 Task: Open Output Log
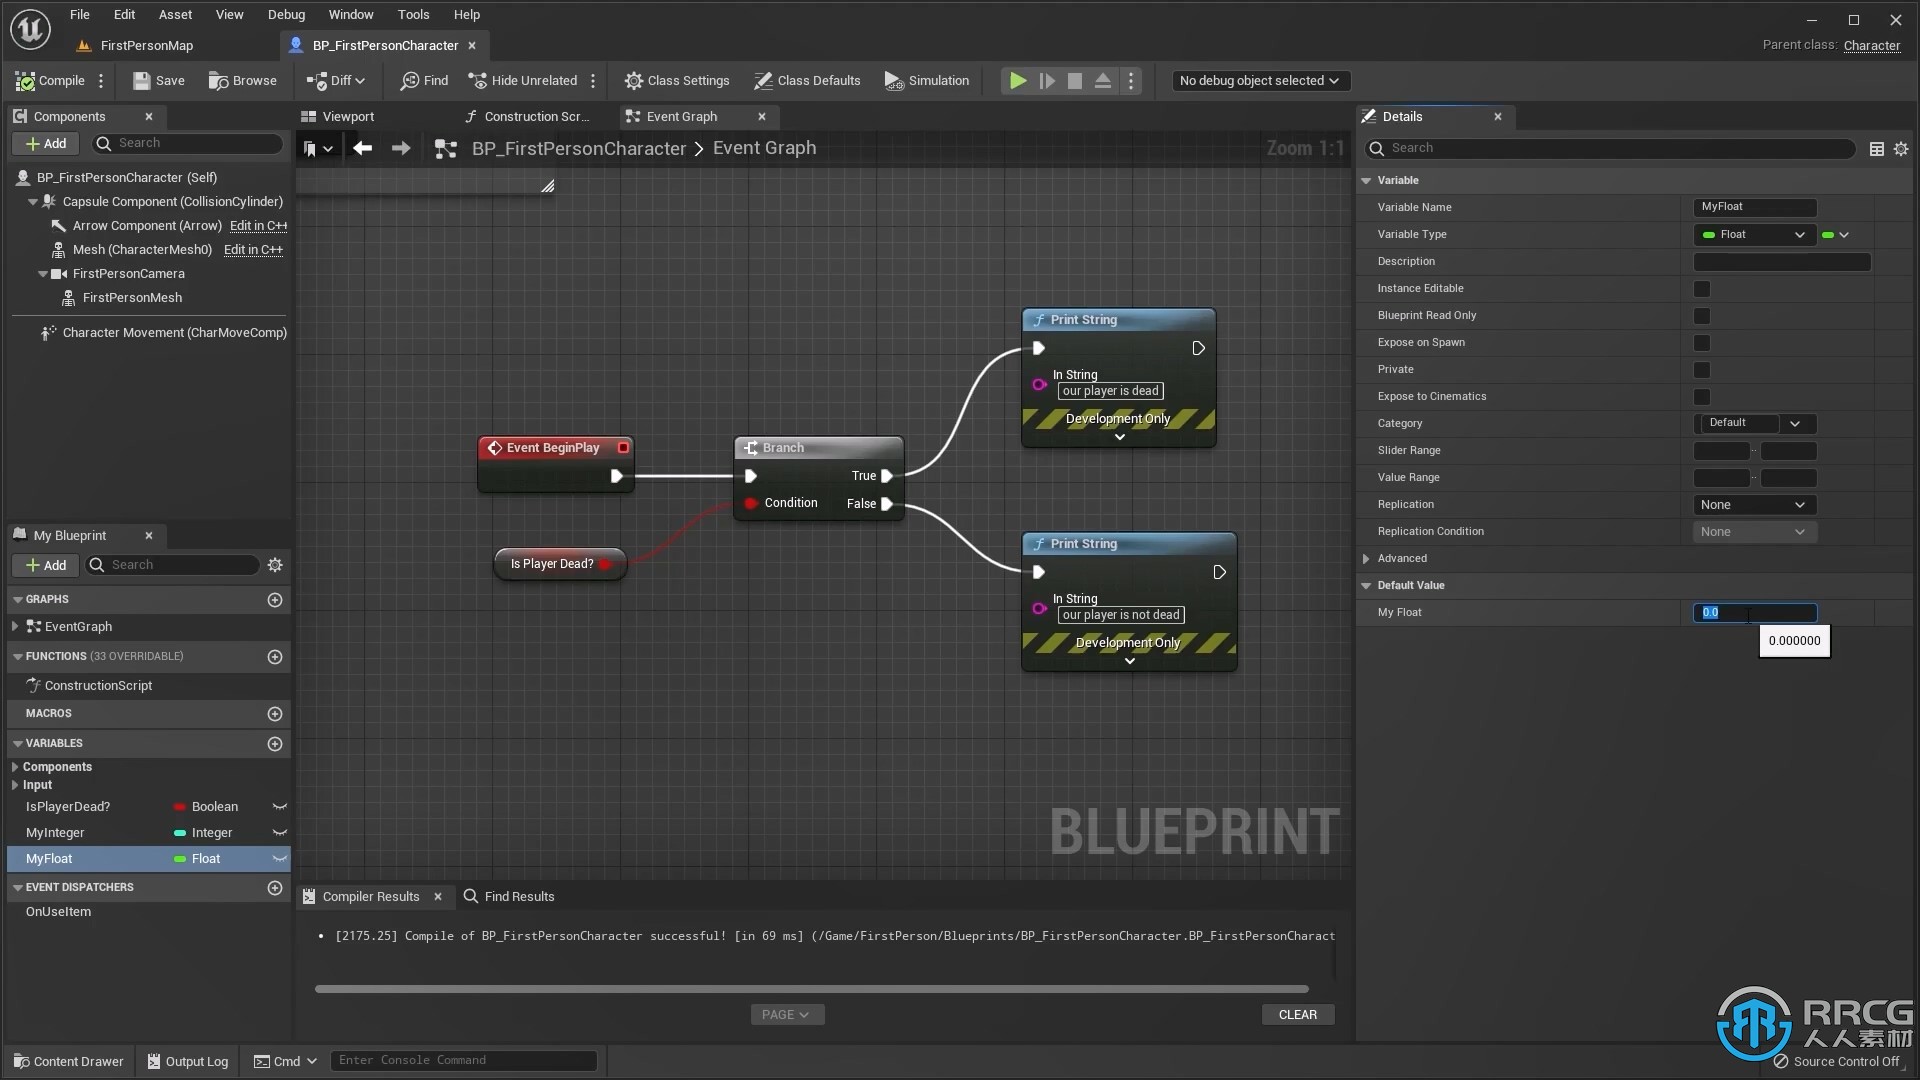pyautogui.click(x=188, y=1061)
